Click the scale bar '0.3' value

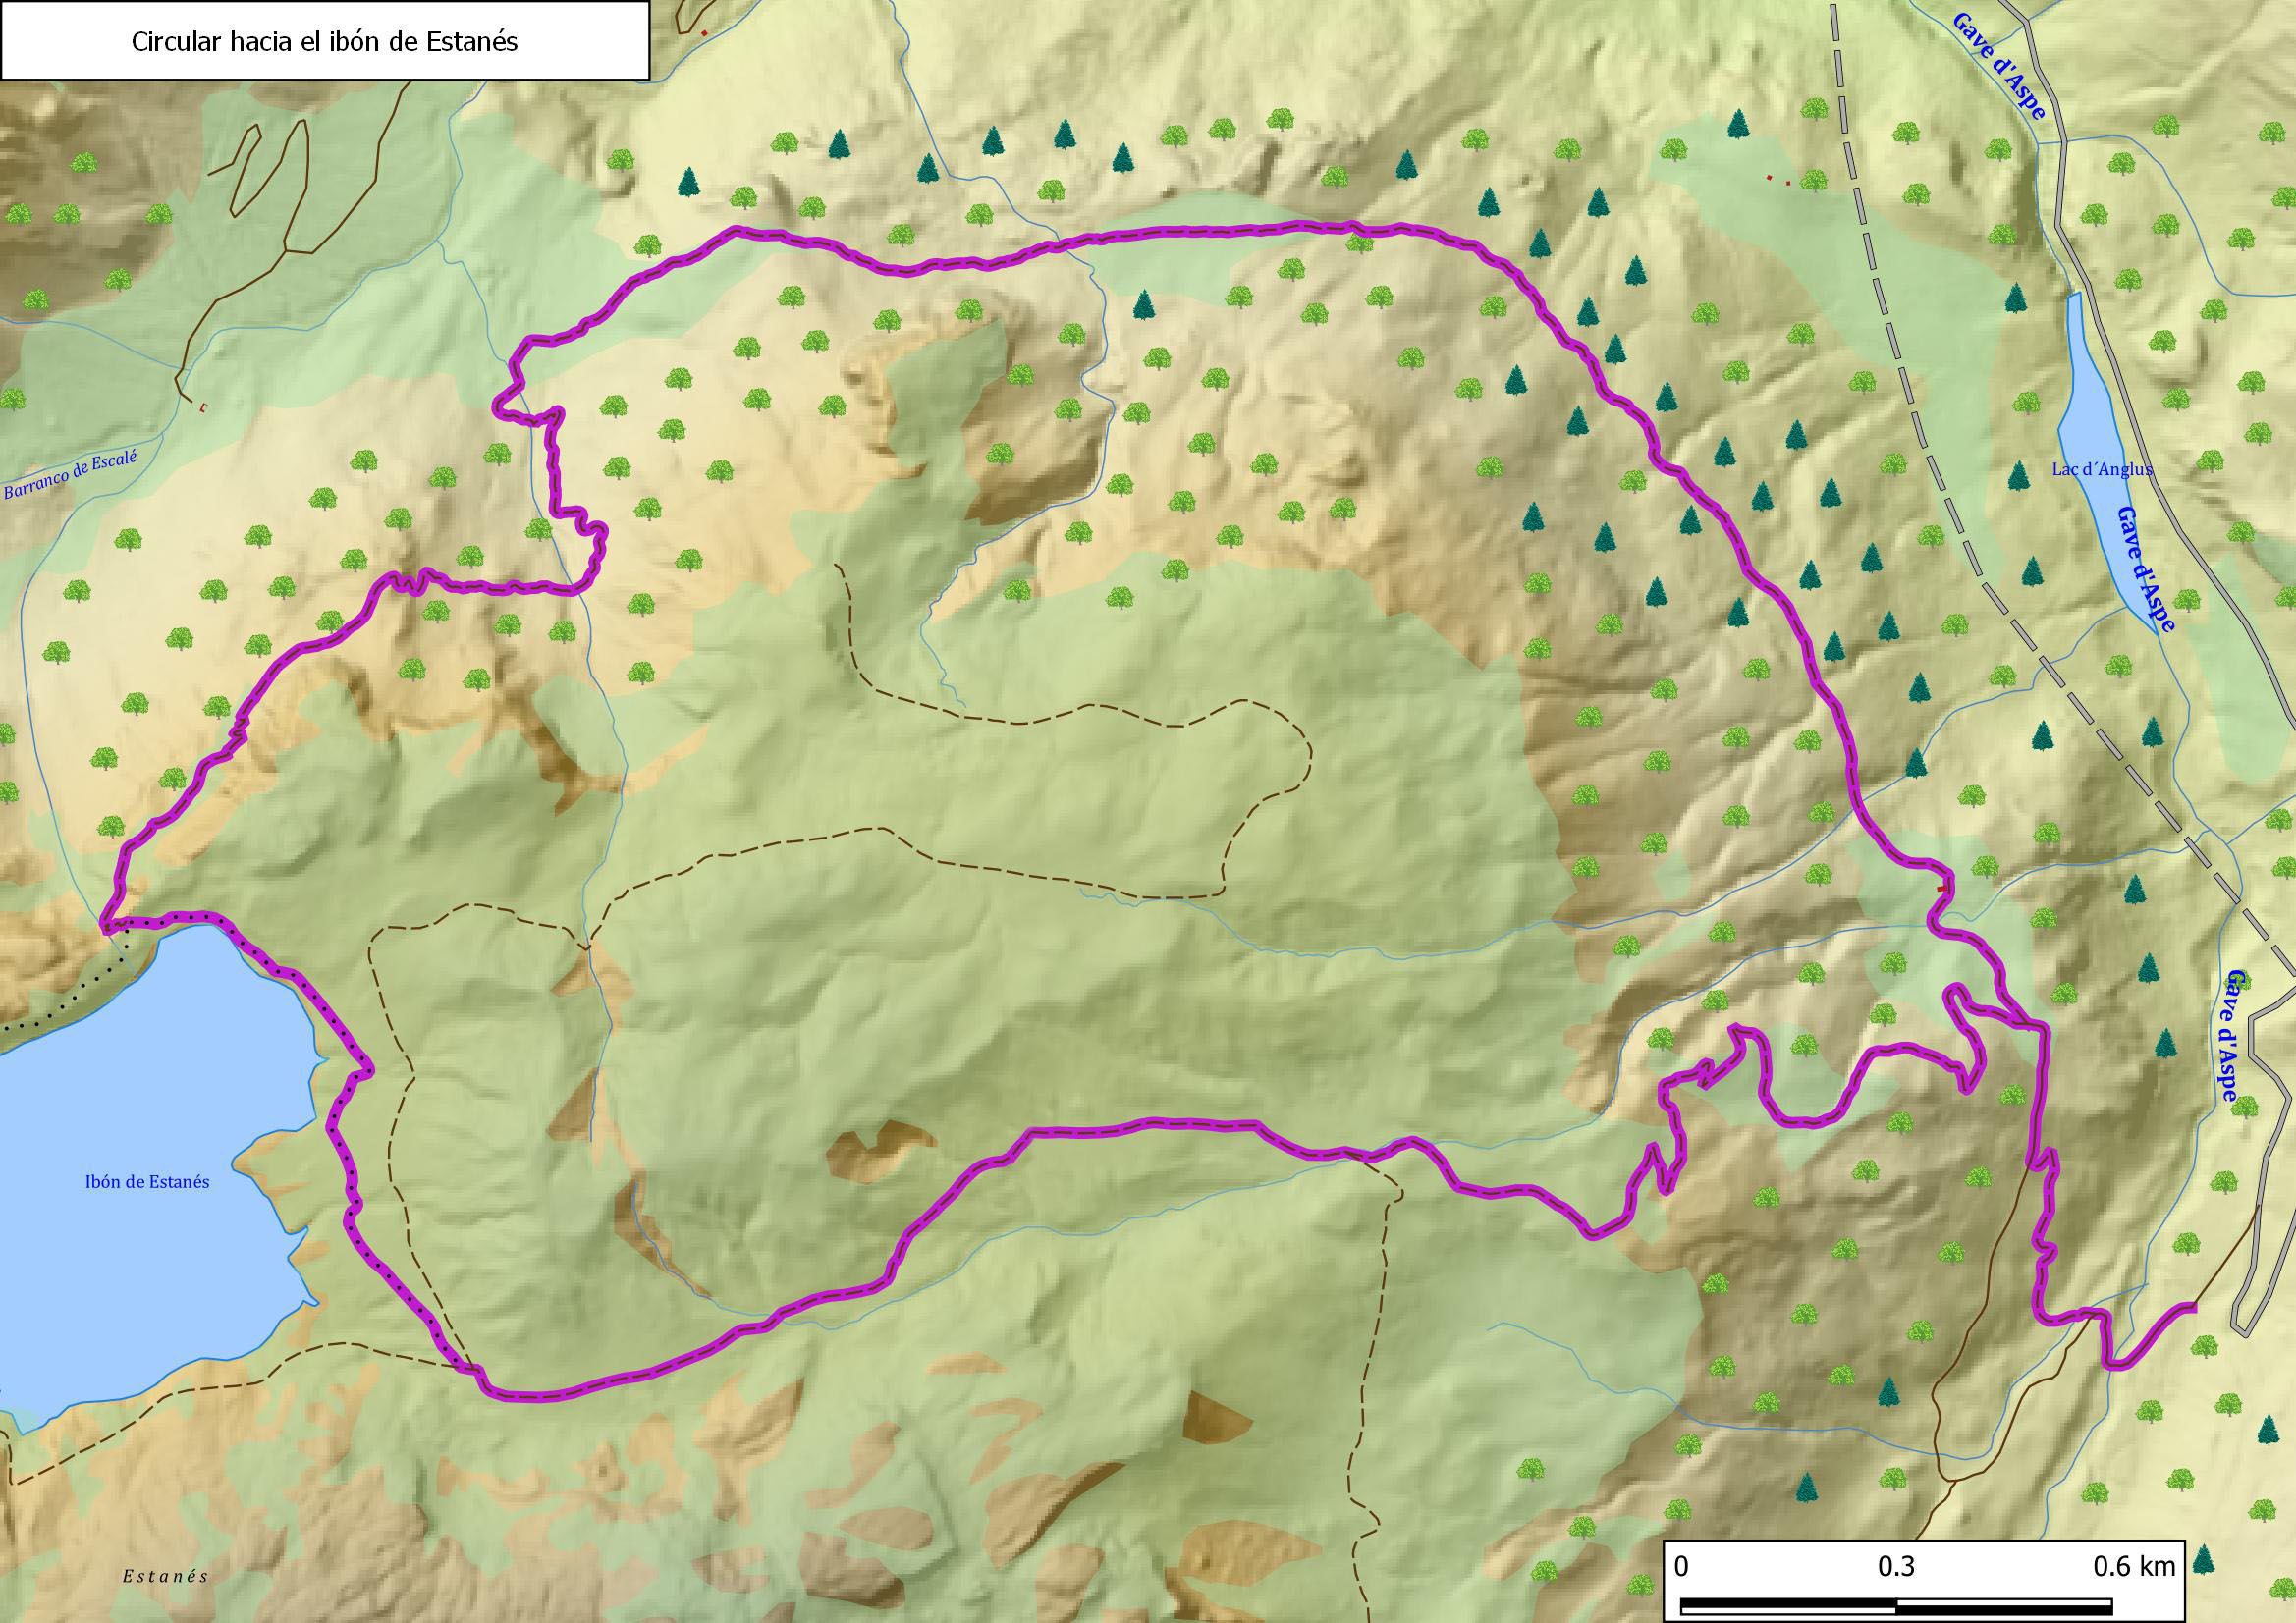pos(1896,1565)
